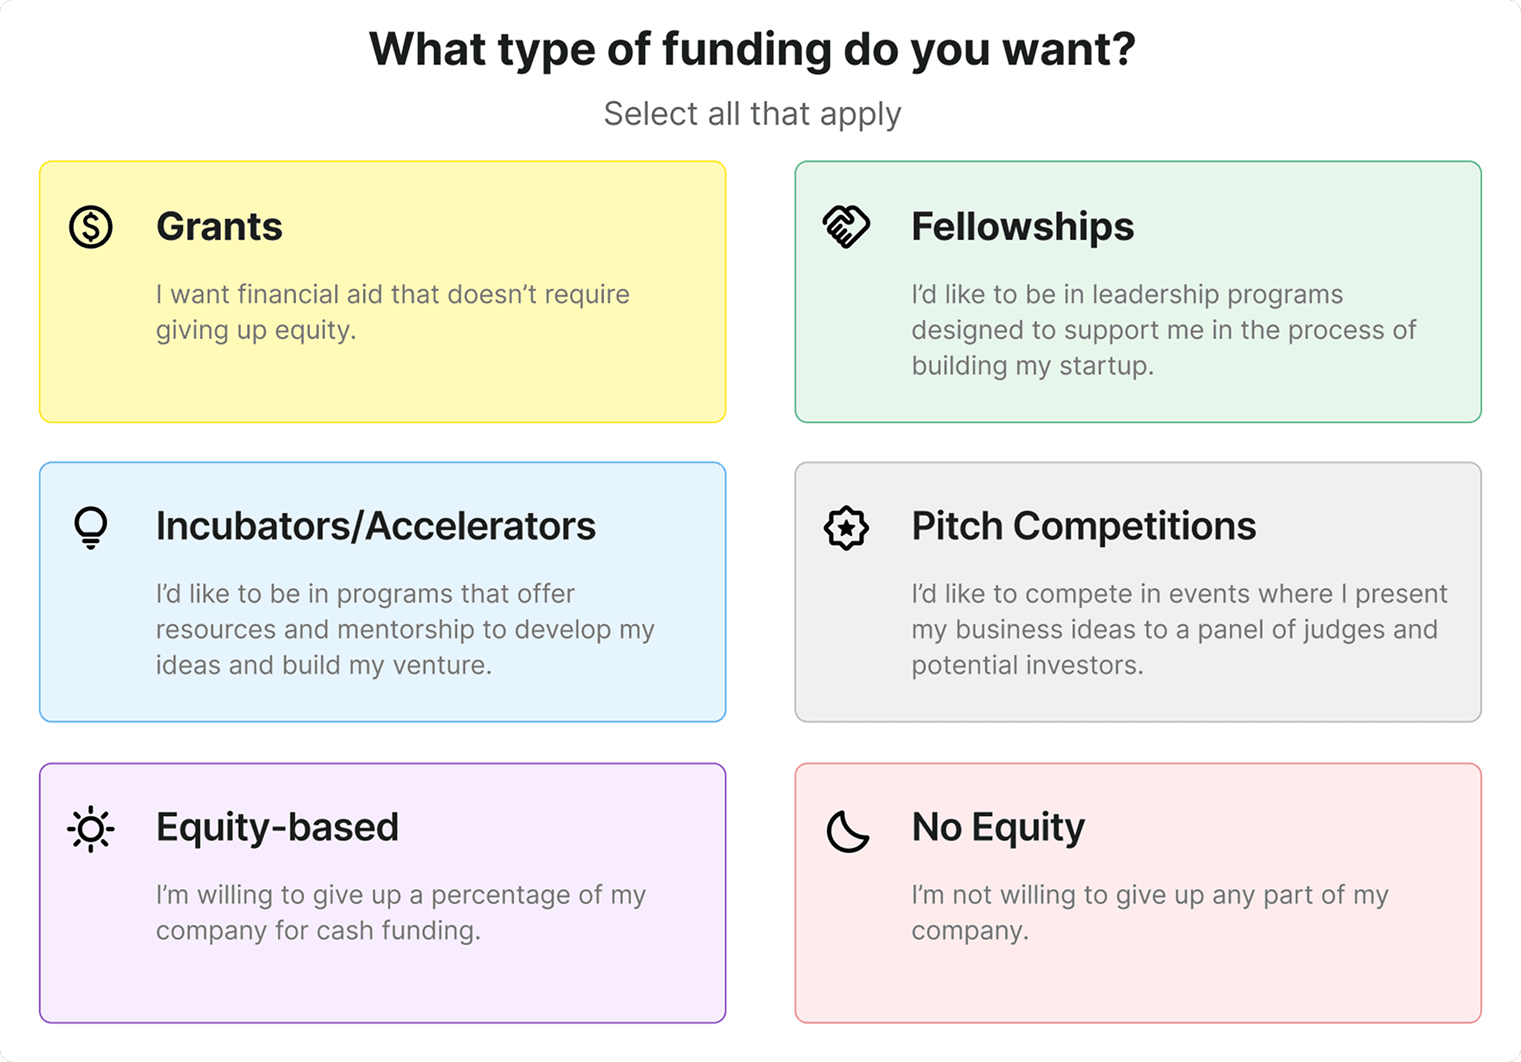Image resolution: width=1521 pixels, height=1062 pixels.
Task: Click the Equity-based heading text
Action: point(277,827)
